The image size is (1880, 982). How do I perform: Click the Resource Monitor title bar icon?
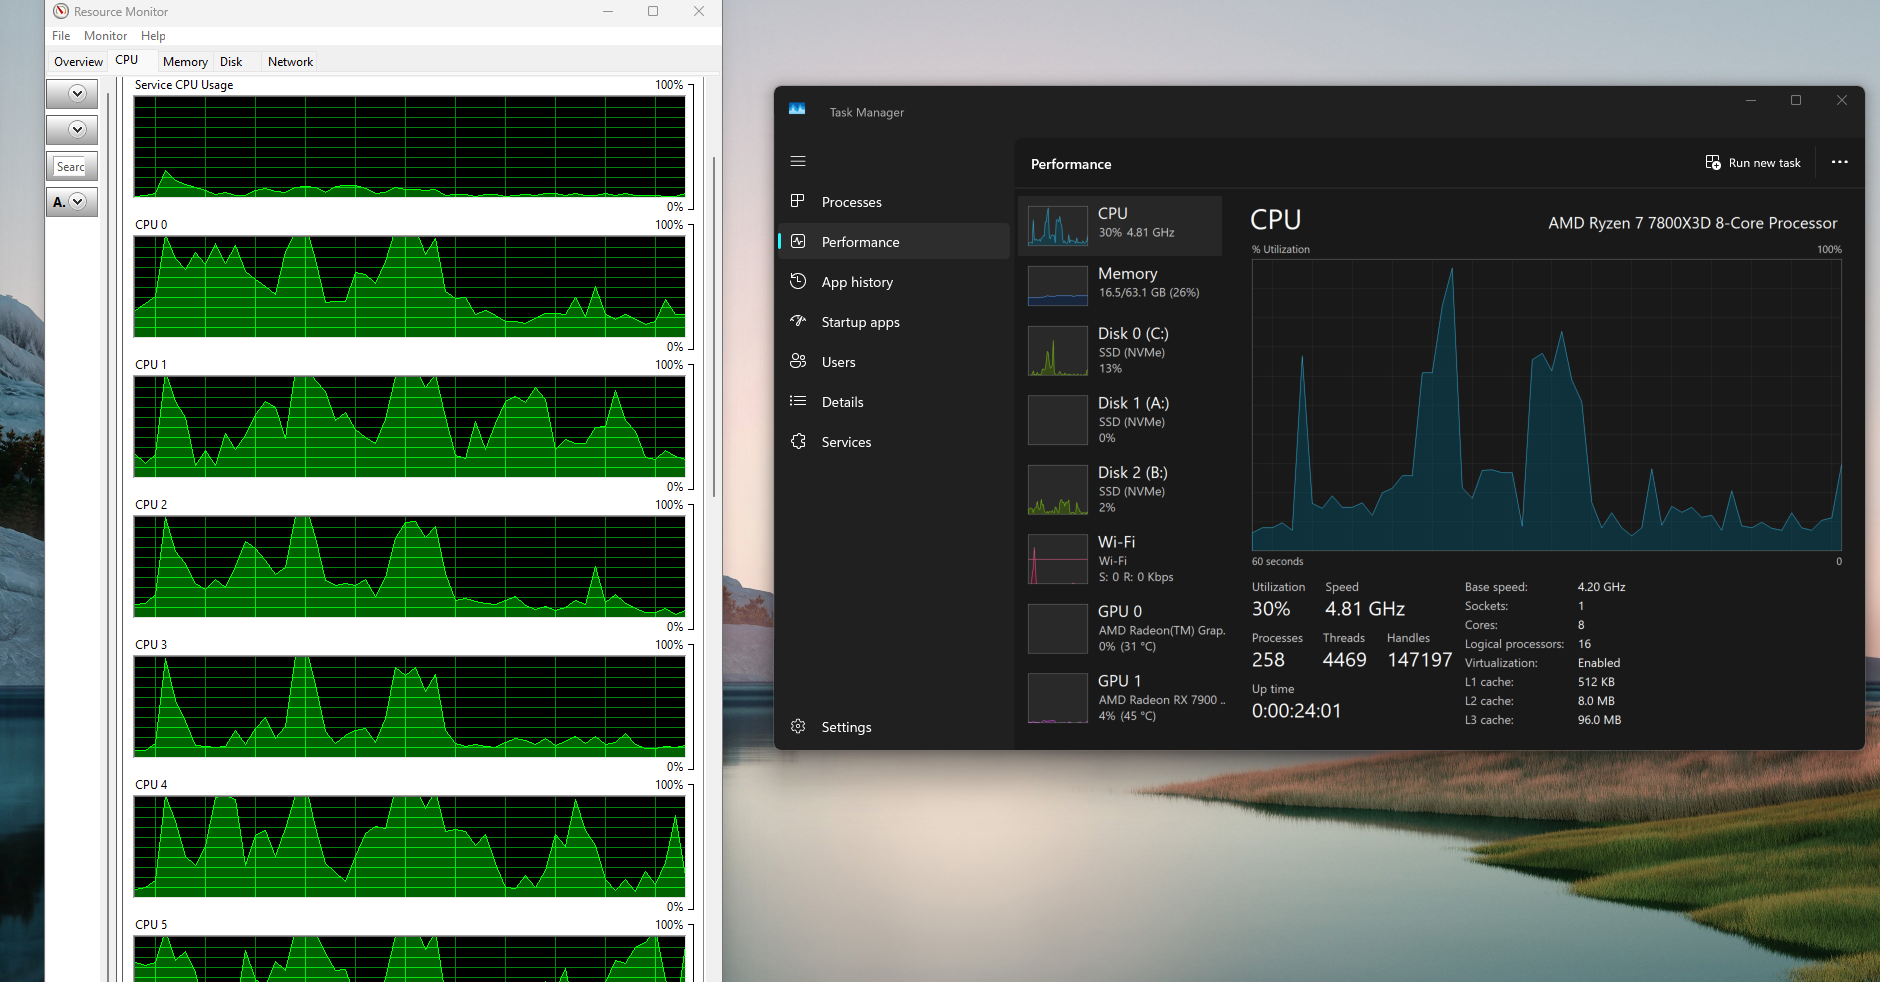tap(61, 11)
